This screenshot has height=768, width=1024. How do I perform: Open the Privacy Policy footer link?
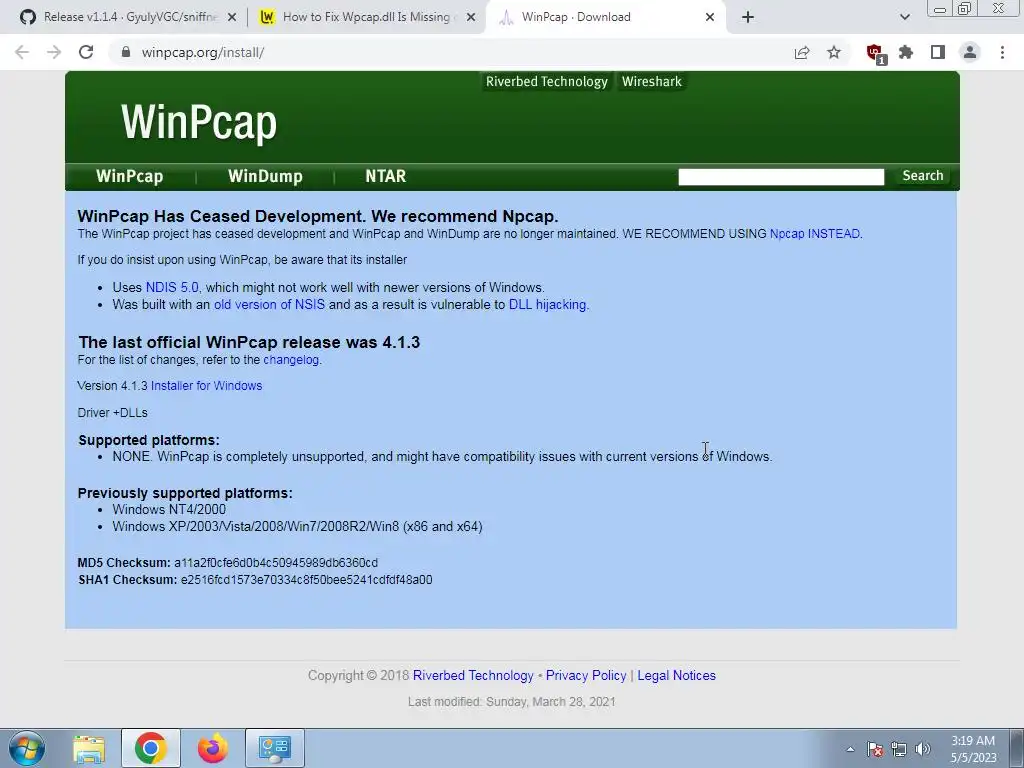(x=586, y=676)
